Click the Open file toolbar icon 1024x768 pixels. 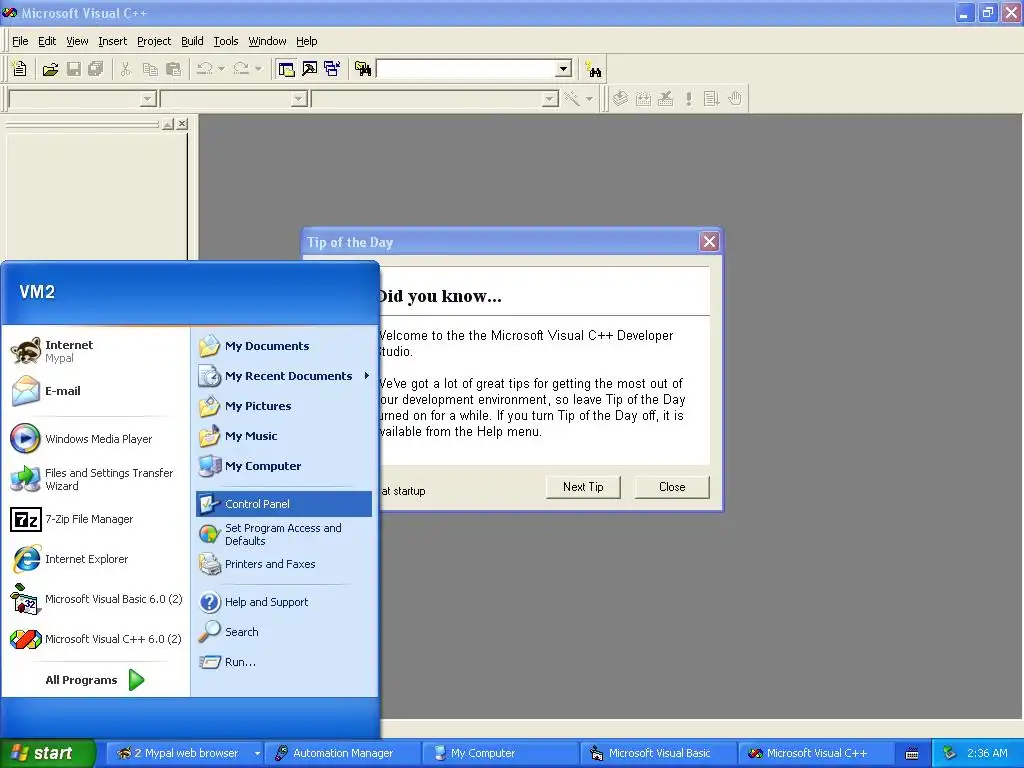pos(50,69)
